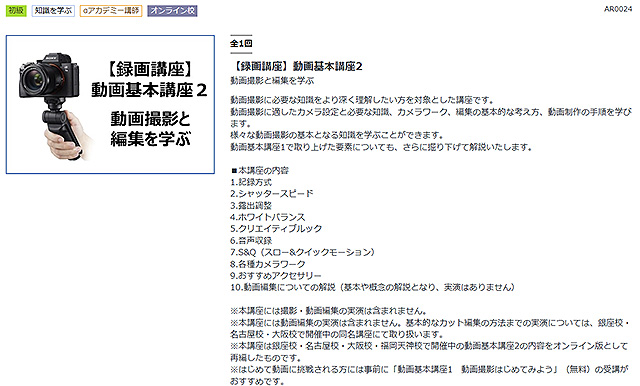Viewport: 640px width, 386px height.
Task: Click list item 1.記録方式
Action: click(x=251, y=182)
